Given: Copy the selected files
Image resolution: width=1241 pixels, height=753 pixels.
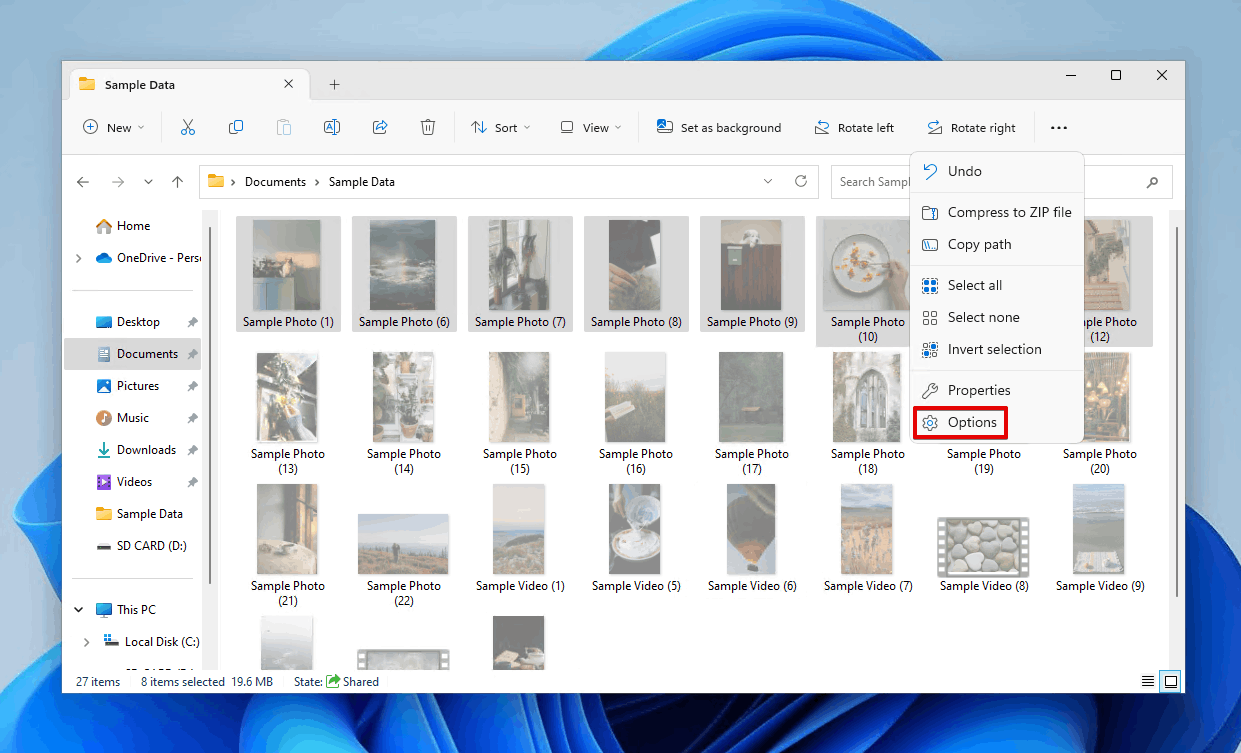Looking at the screenshot, I should pos(236,127).
